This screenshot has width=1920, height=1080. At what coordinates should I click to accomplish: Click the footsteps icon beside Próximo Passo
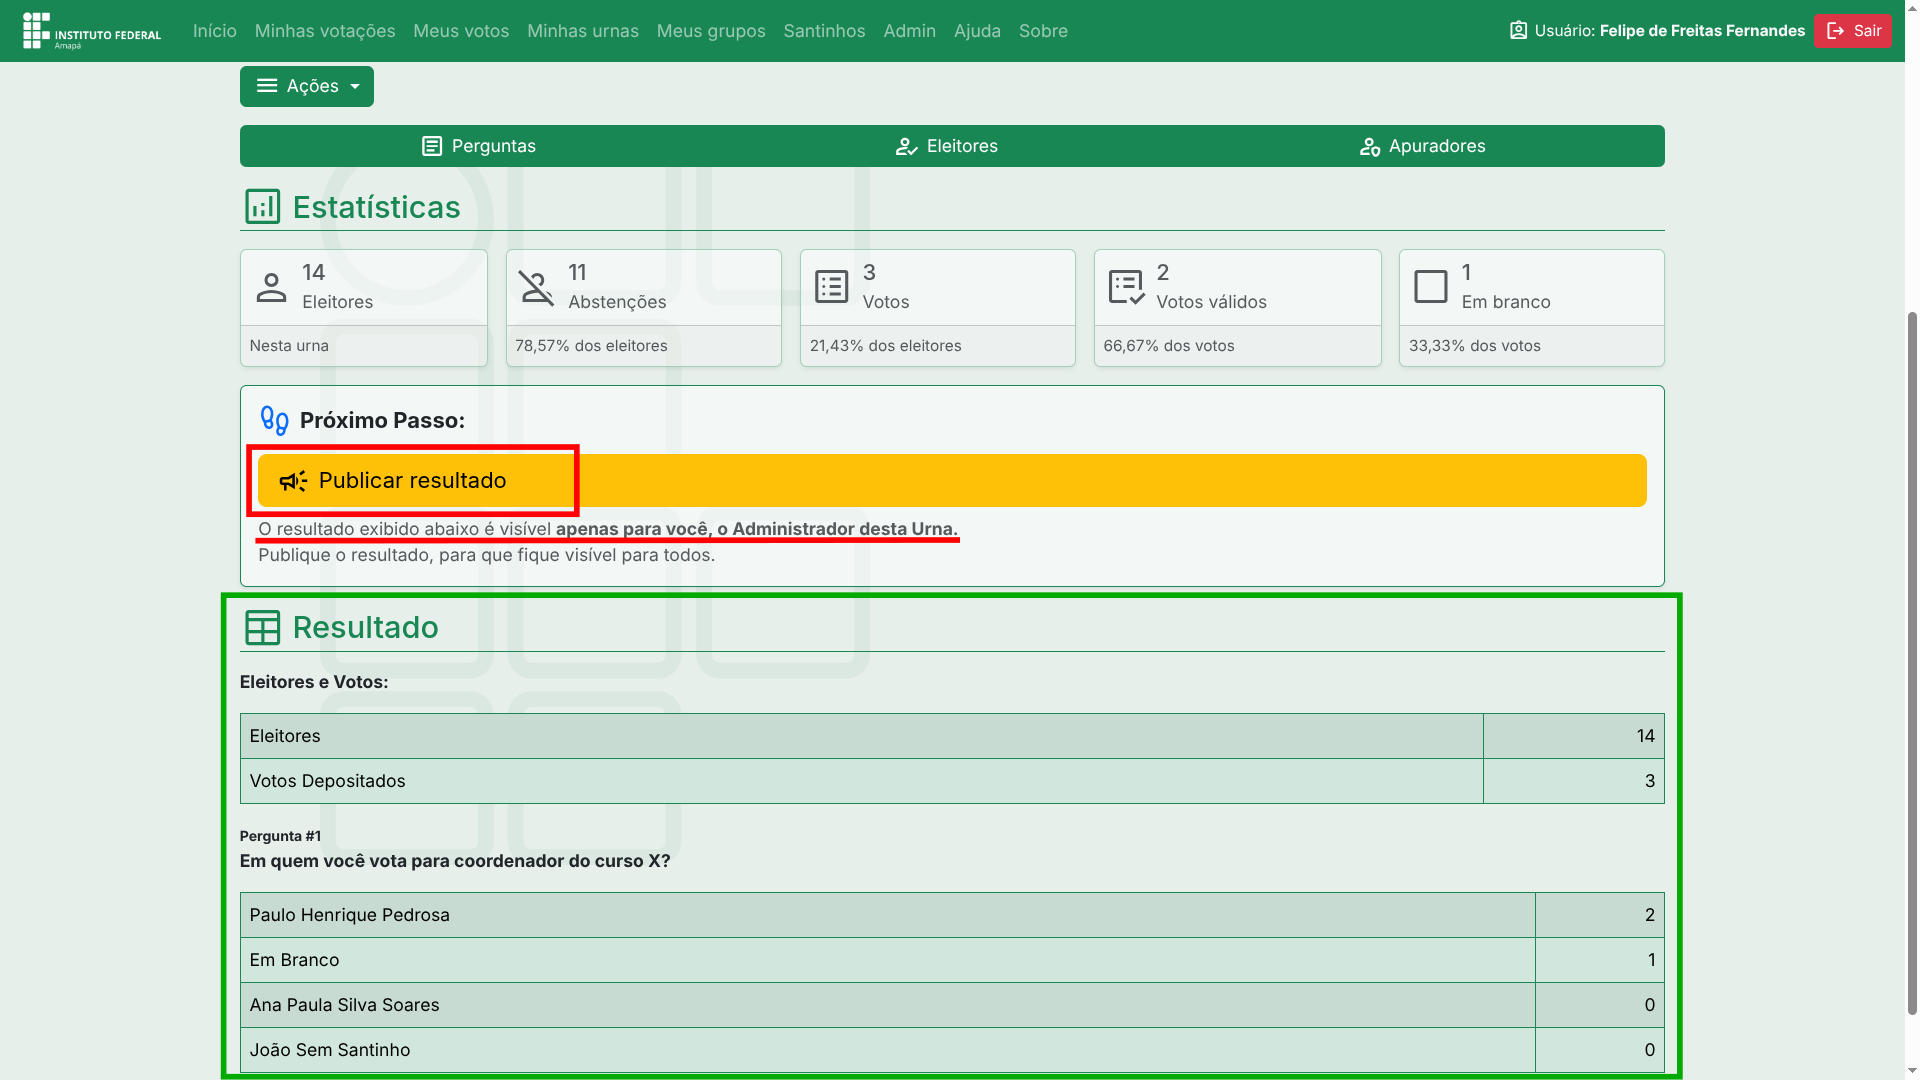(x=274, y=421)
